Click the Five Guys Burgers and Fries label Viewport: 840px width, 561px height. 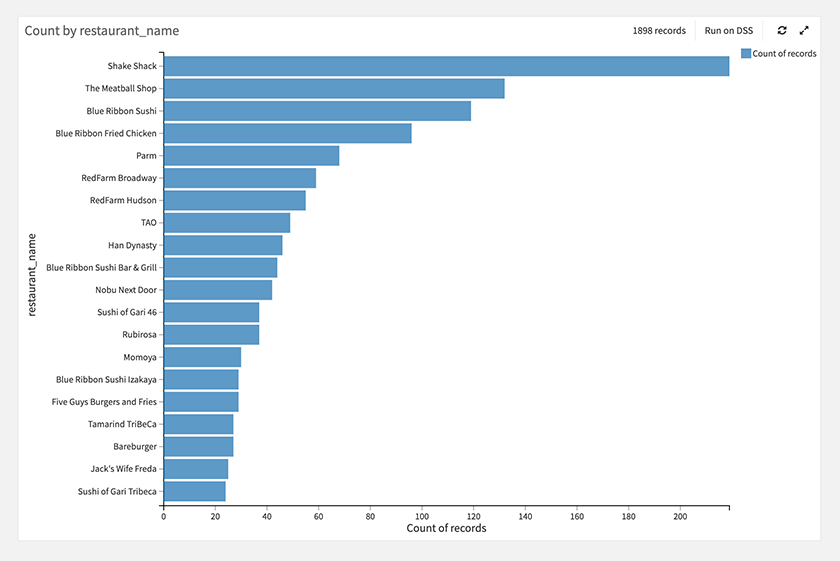pyautogui.click(x=104, y=402)
